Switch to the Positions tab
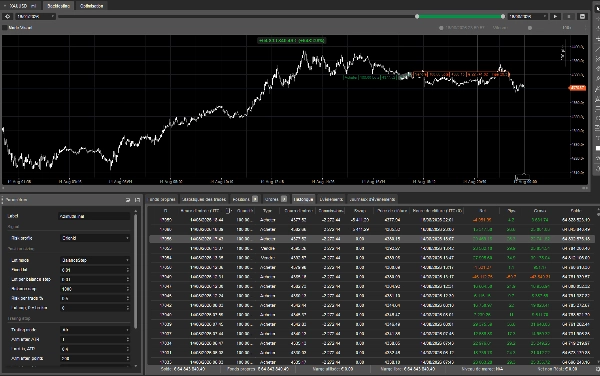This screenshot has height=376, width=600. tap(245, 199)
